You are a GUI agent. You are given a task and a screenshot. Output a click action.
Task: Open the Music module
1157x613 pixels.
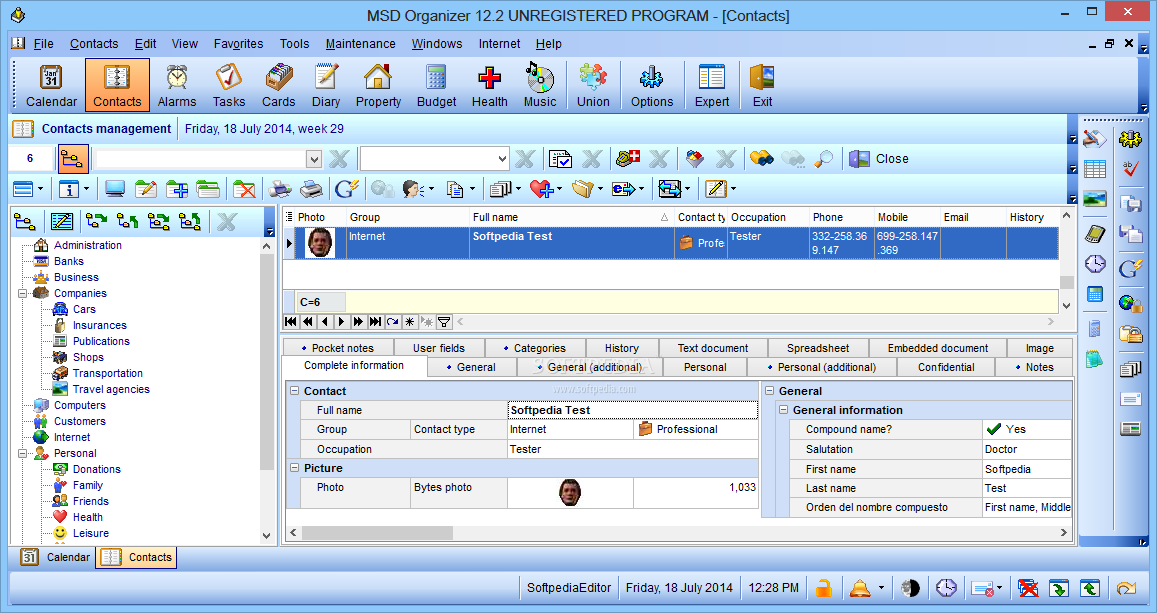(539, 86)
